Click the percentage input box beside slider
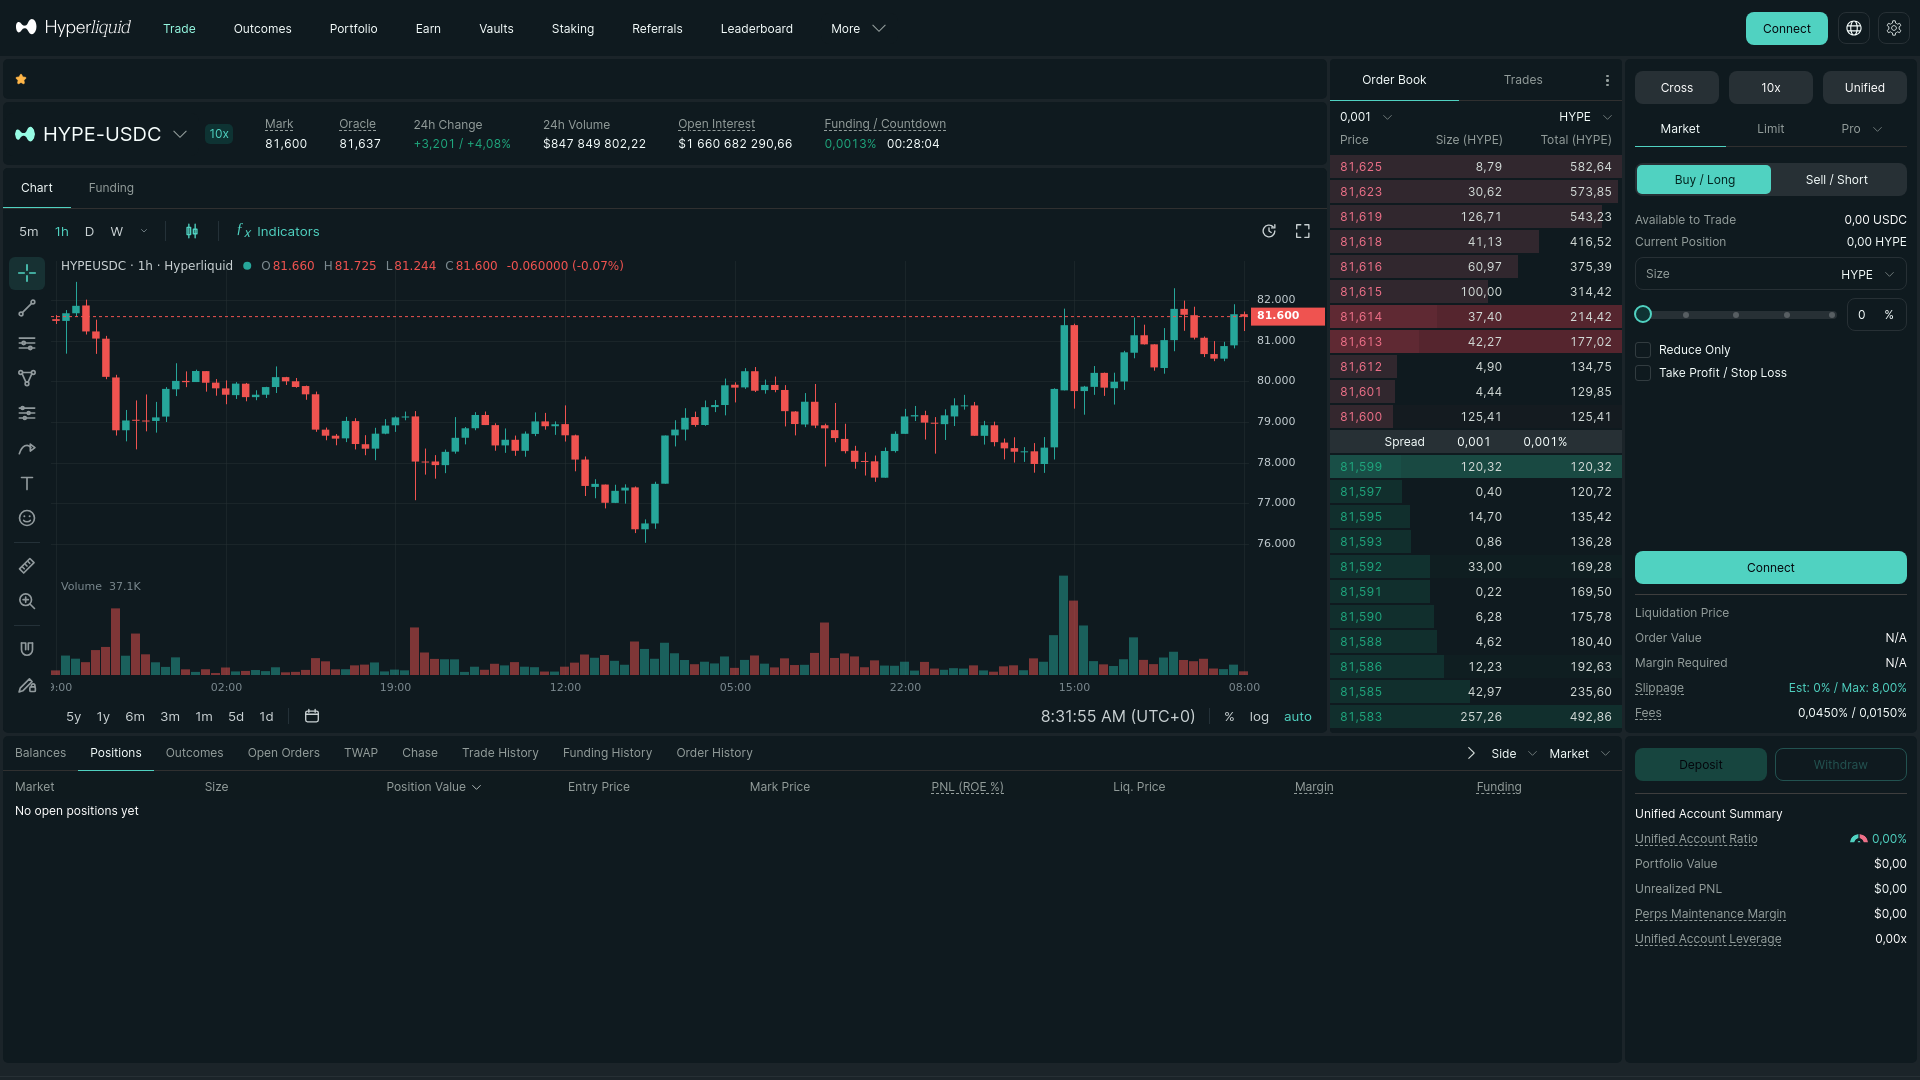This screenshot has width=1920, height=1080. point(1876,315)
